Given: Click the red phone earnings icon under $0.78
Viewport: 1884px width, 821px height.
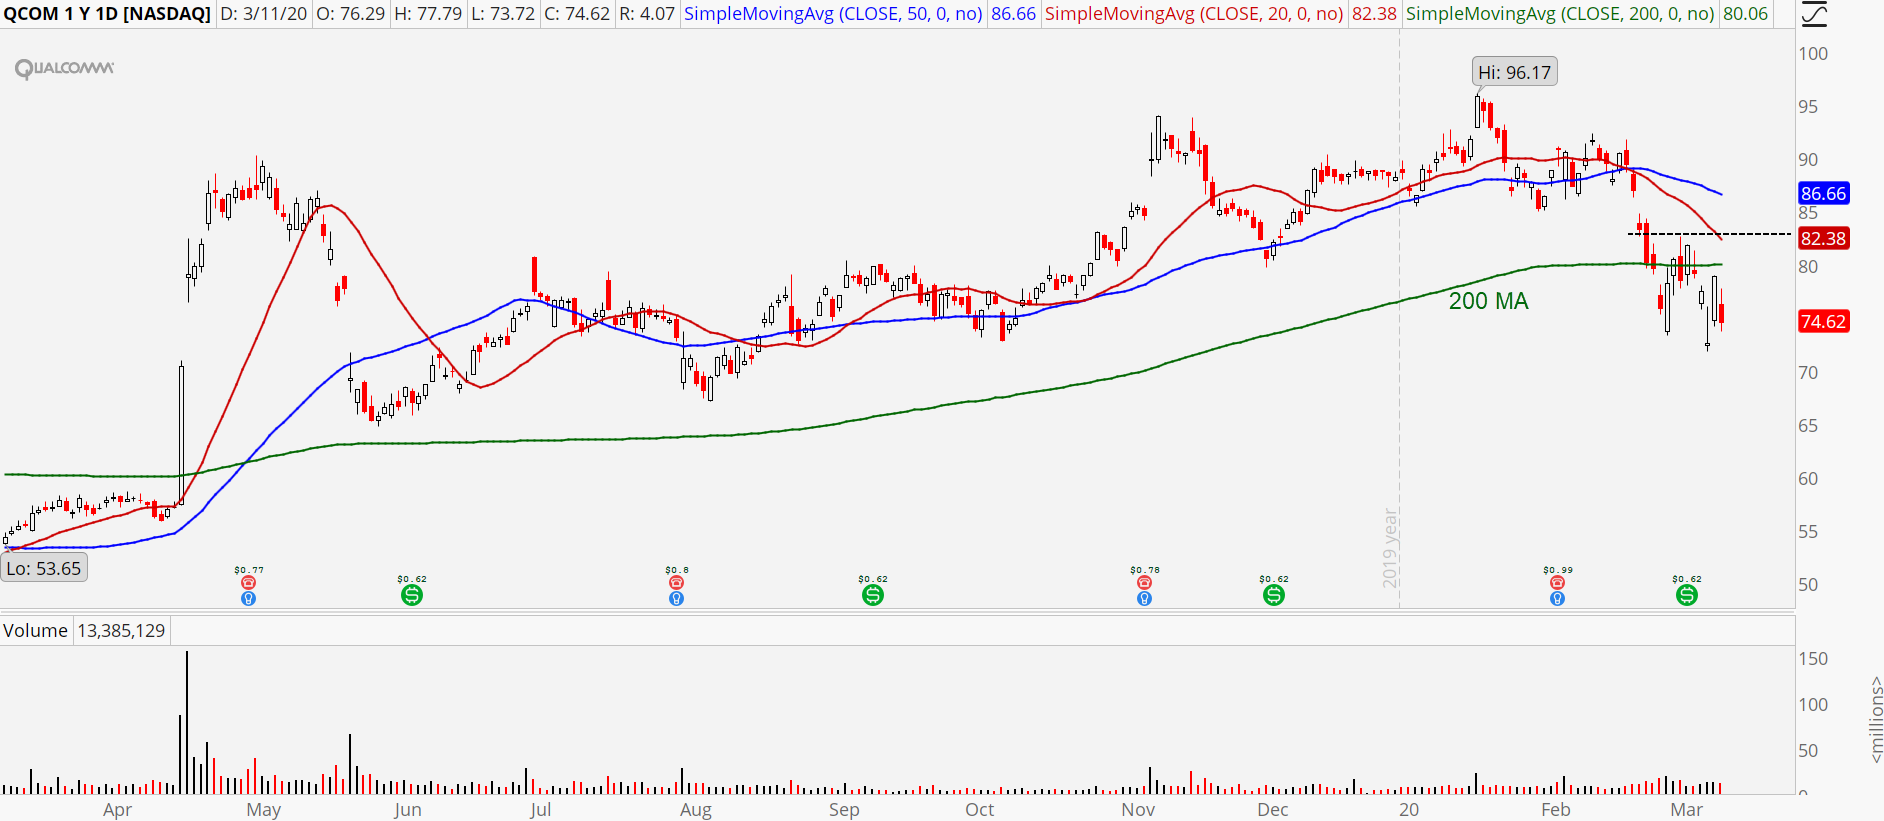Looking at the screenshot, I should tap(1144, 583).
